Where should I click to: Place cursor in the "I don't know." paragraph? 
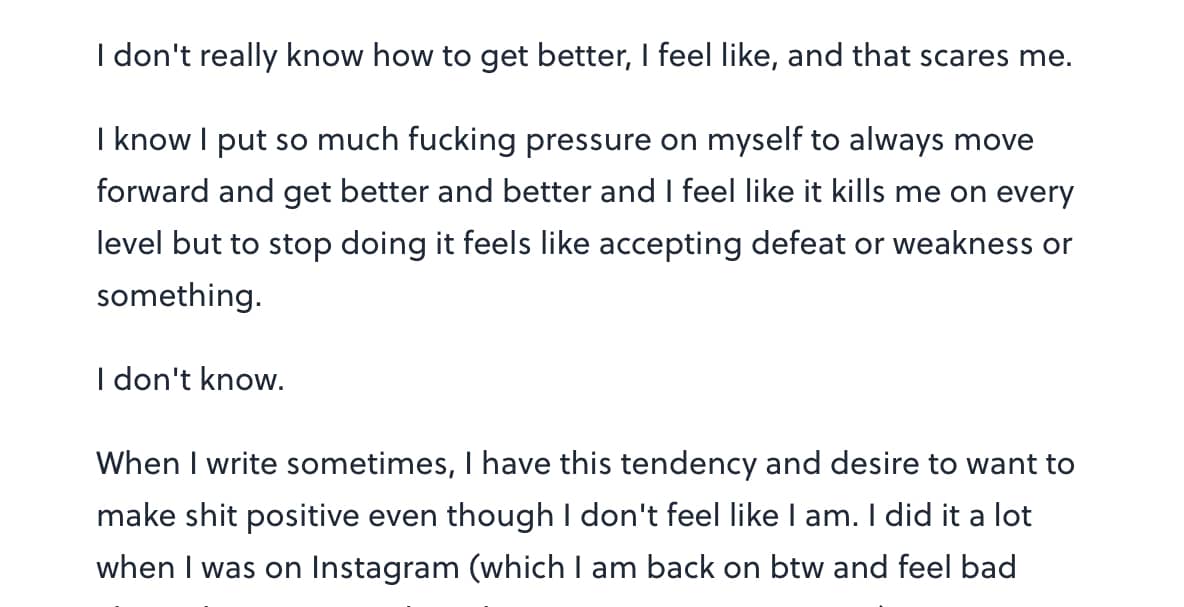190,380
